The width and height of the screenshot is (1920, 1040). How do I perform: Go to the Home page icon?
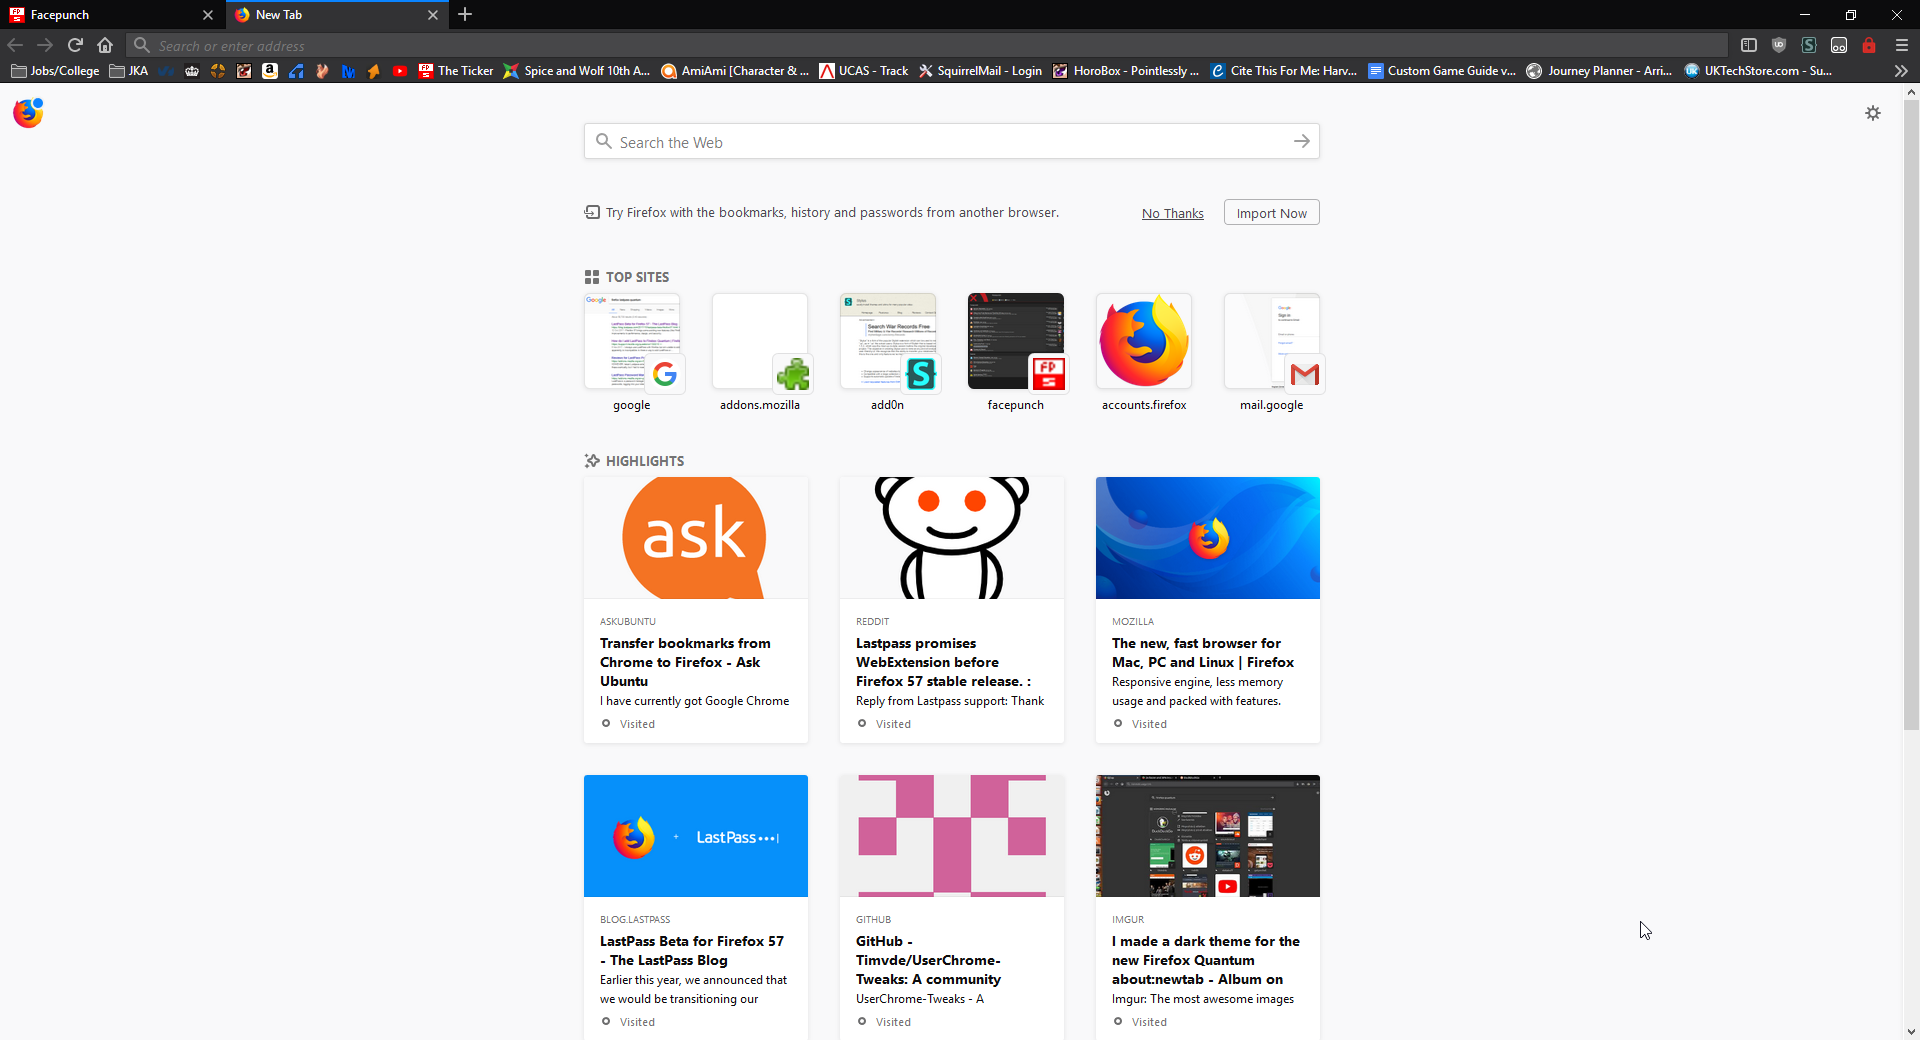(x=105, y=45)
